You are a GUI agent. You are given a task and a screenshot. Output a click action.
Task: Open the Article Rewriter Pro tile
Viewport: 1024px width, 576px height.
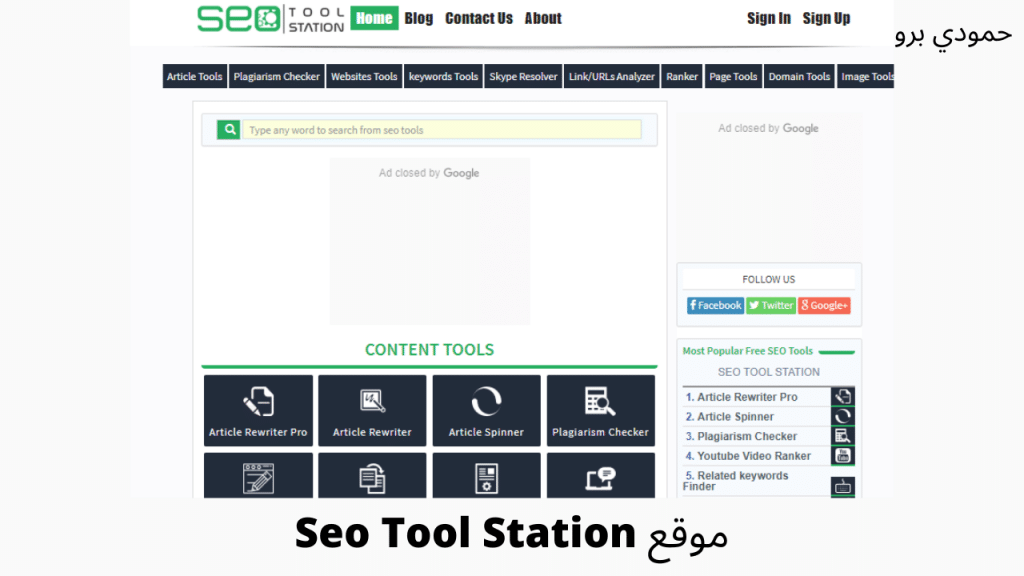[258, 410]
